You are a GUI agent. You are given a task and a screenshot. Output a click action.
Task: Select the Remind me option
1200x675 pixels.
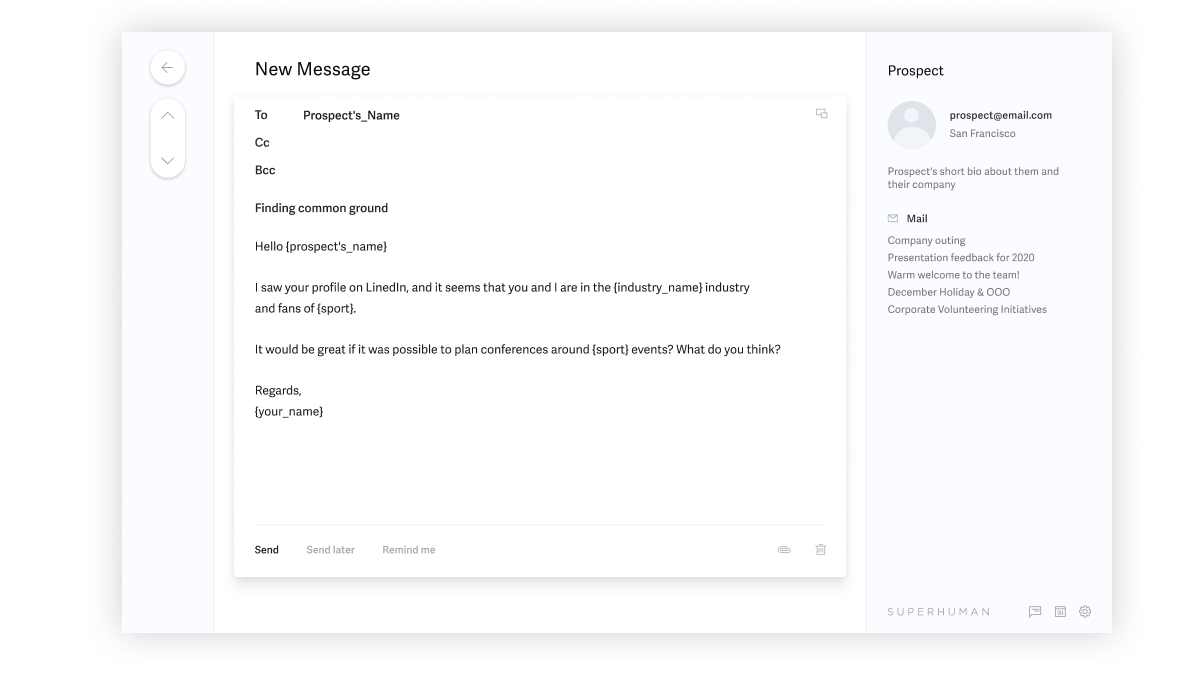(x=408, y=550)
